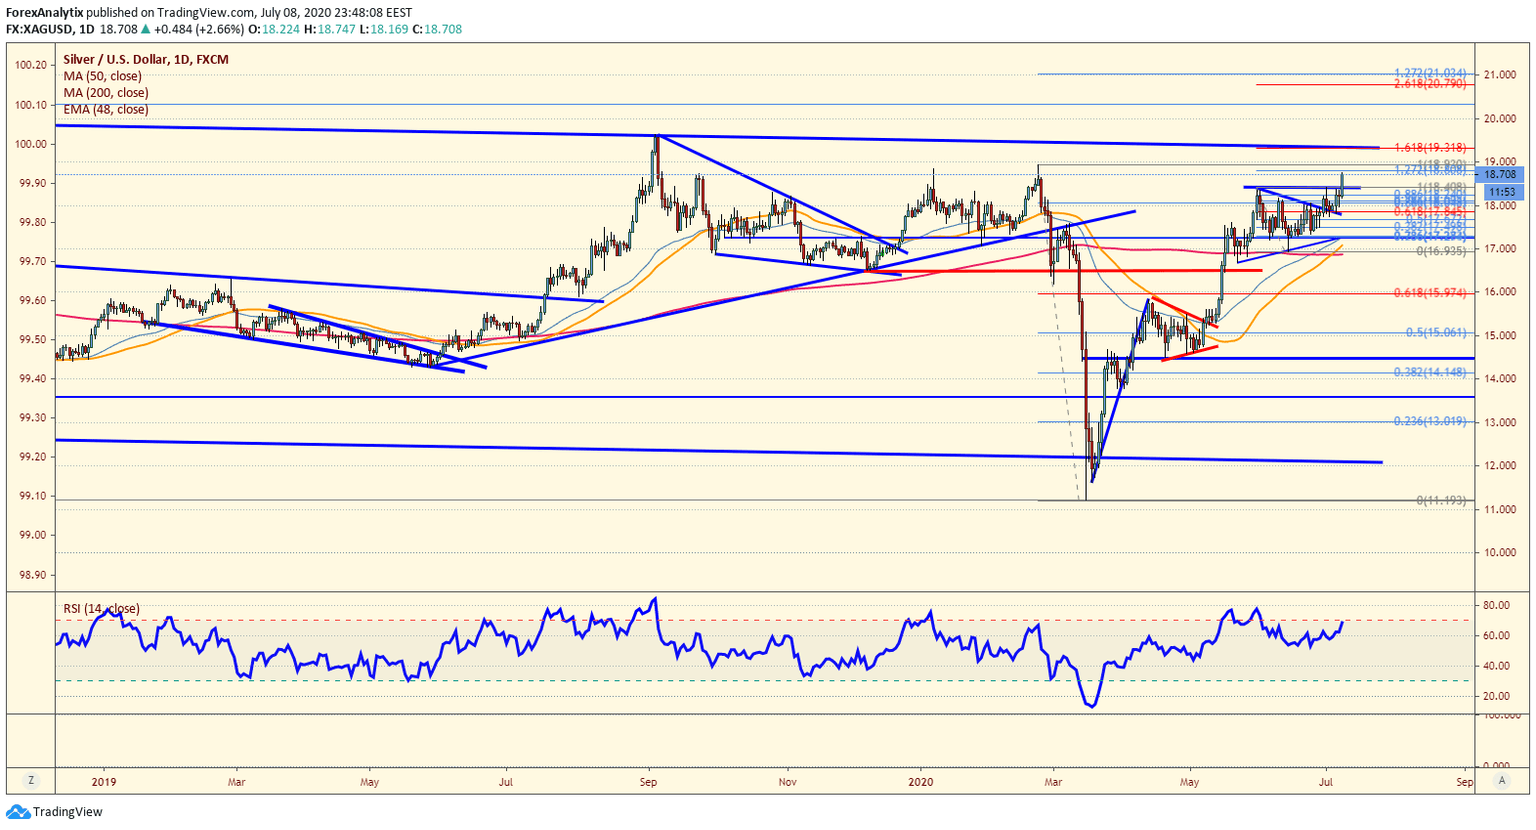Open the ForexAnalytix author name

click(45, 12)
